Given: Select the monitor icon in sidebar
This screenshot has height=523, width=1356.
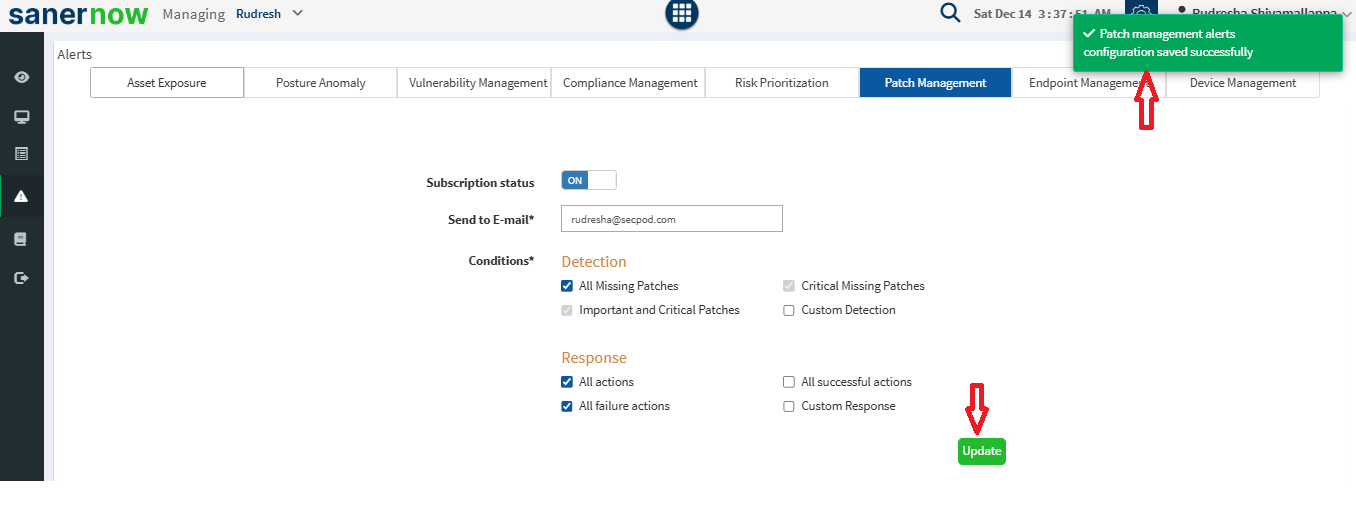Looking at the screenshot, I should point(21,117).
